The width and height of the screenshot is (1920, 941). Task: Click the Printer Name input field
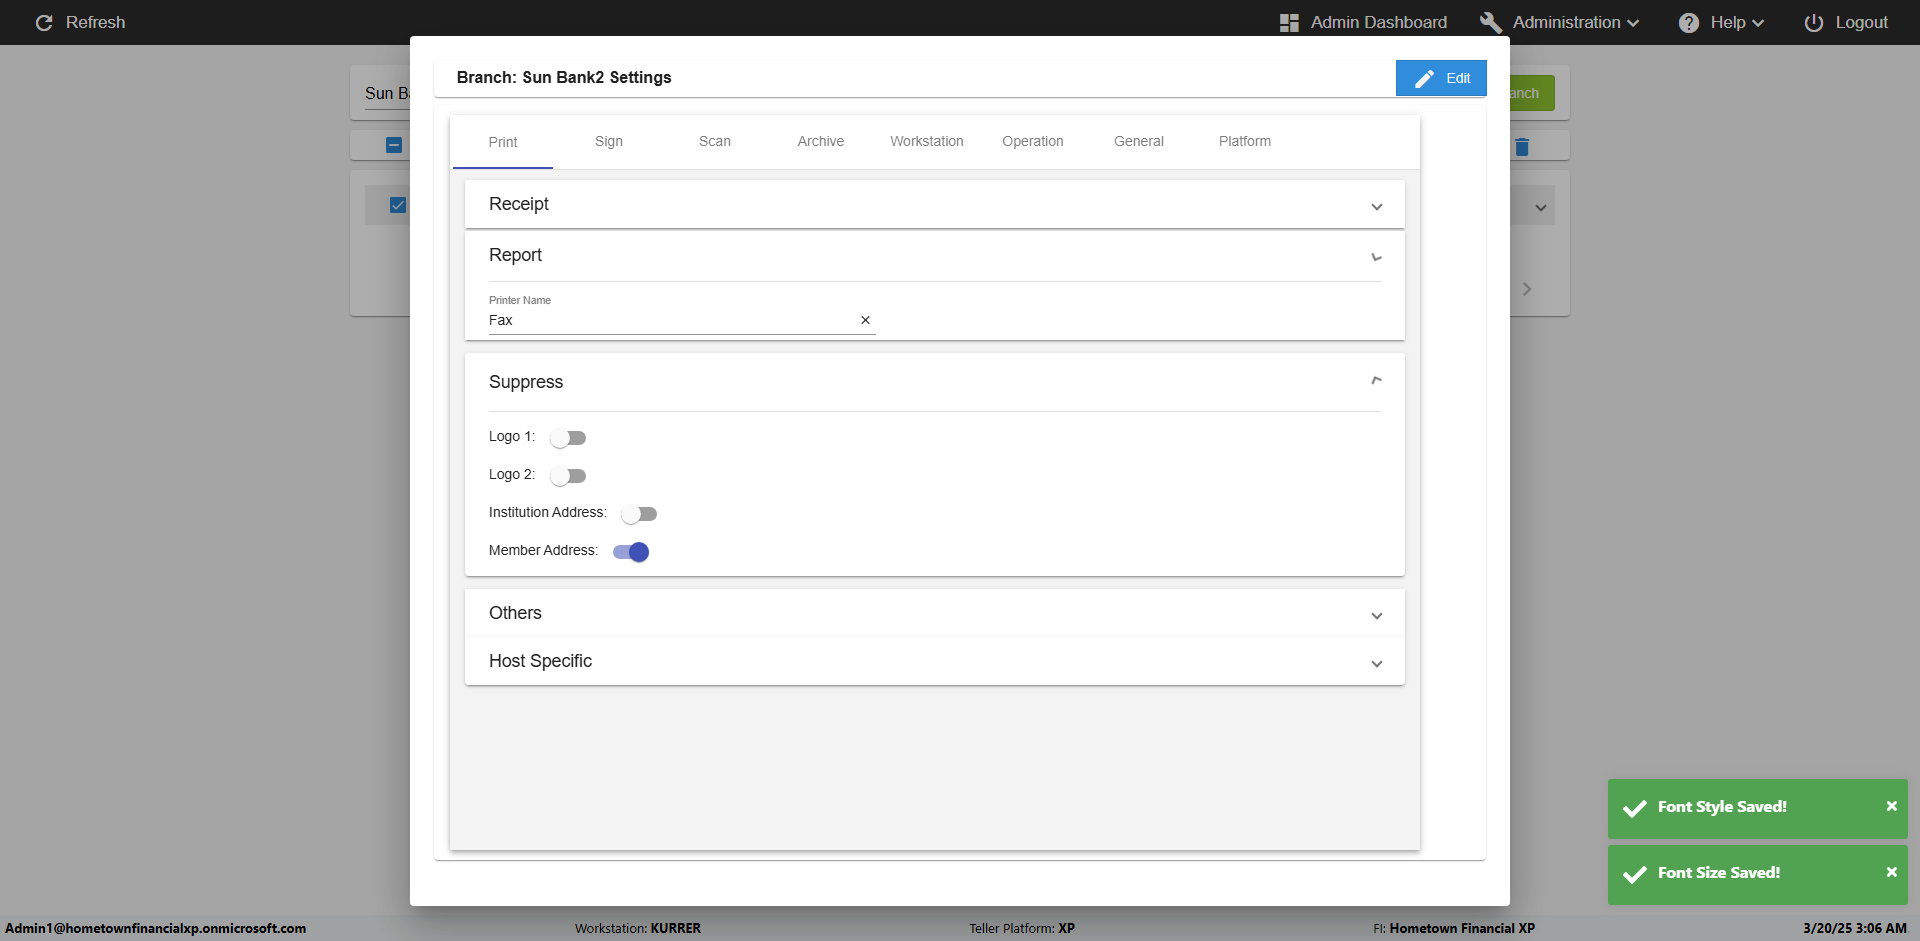coord(670,320)
